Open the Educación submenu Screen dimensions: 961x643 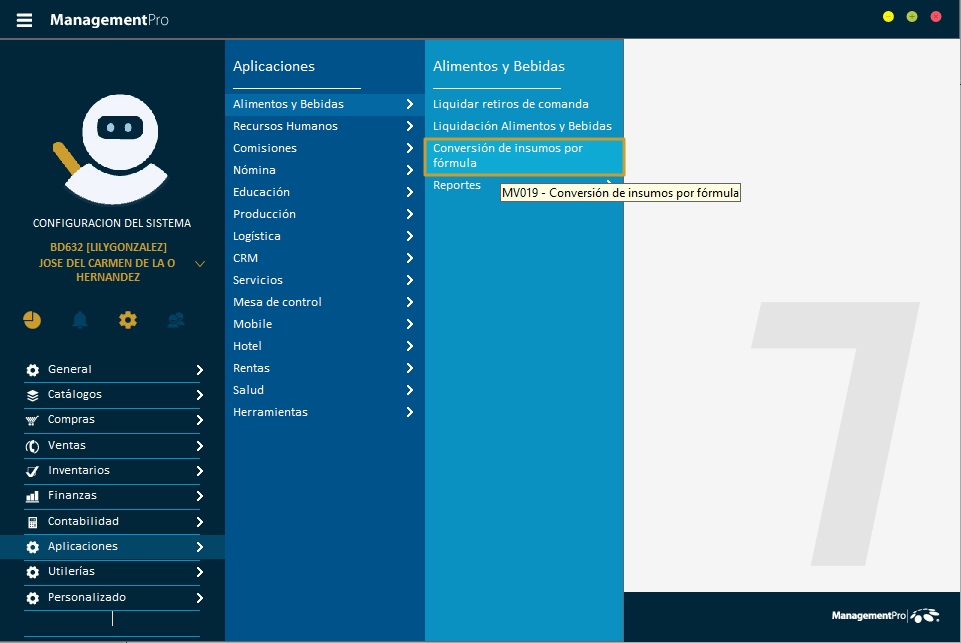325,192
